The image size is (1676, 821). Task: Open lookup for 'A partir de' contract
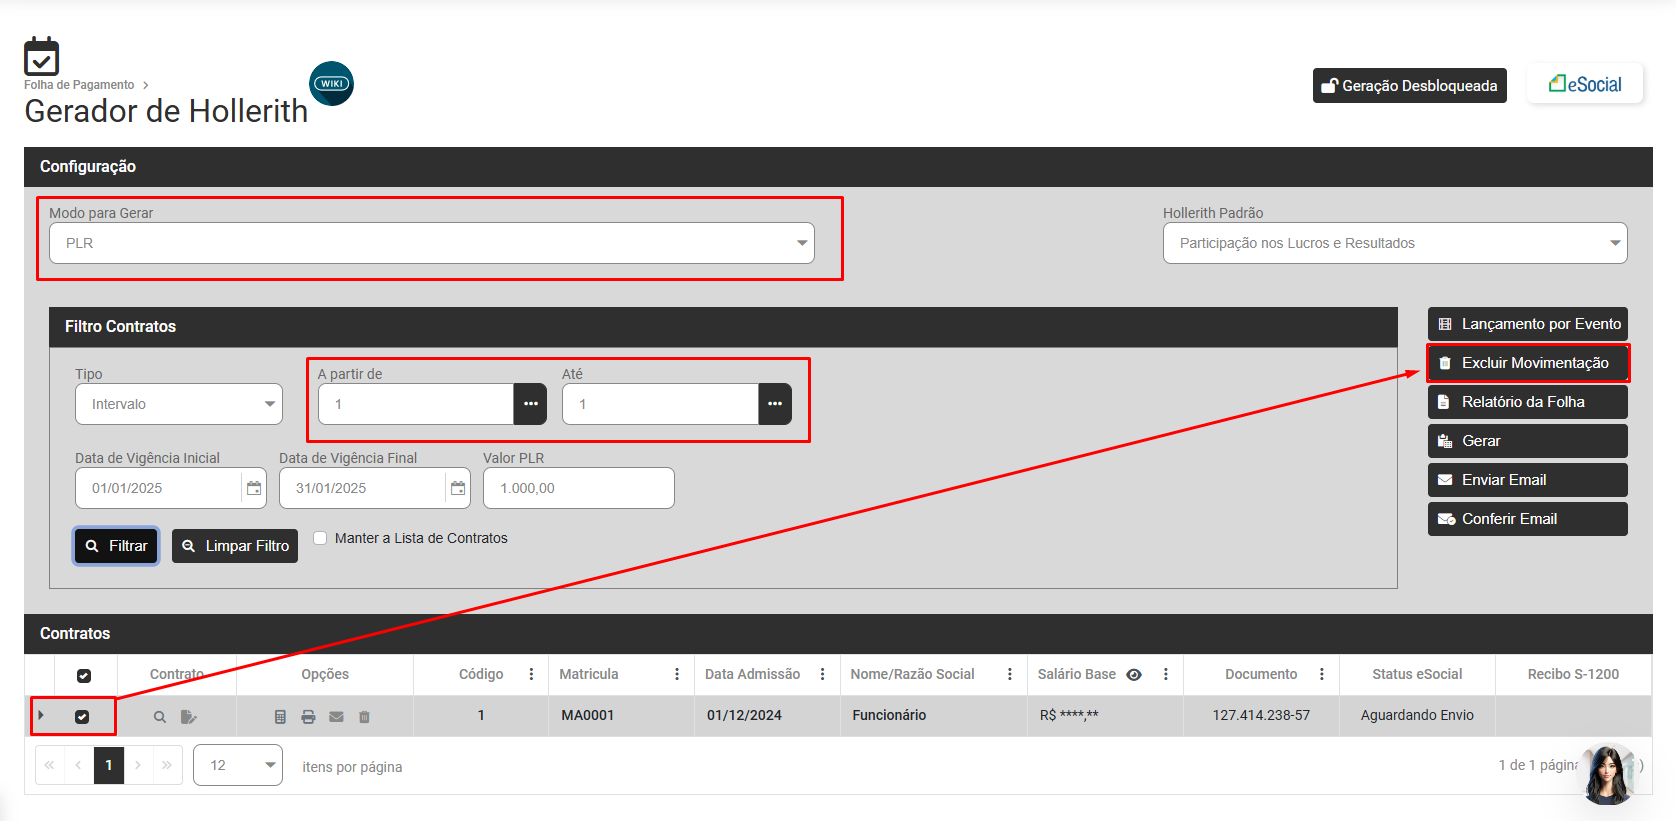(x=530, y=404)
